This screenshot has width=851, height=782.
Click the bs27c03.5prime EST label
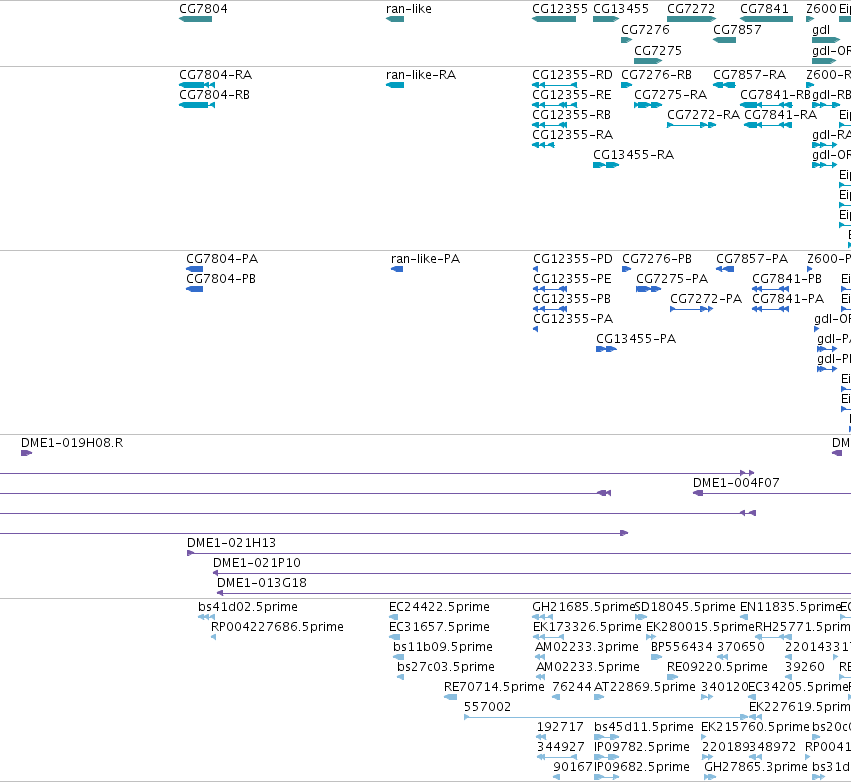[x=446, y=666]
